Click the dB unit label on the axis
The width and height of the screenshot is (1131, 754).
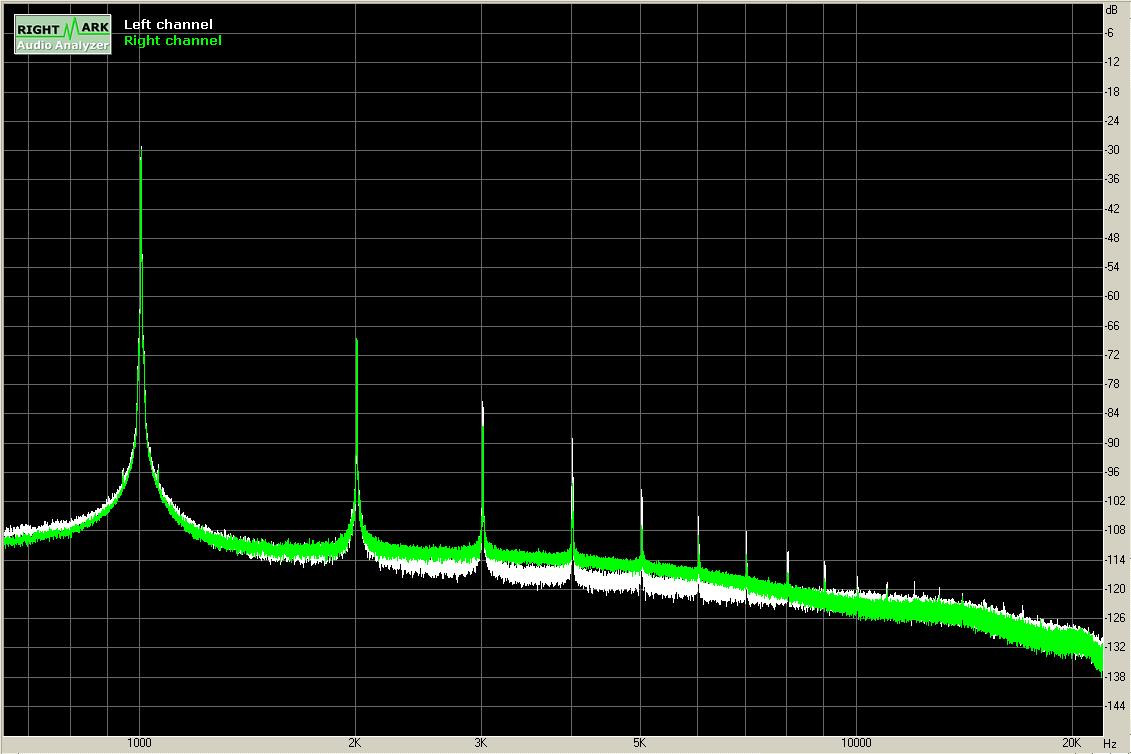tap(1112, 10)
